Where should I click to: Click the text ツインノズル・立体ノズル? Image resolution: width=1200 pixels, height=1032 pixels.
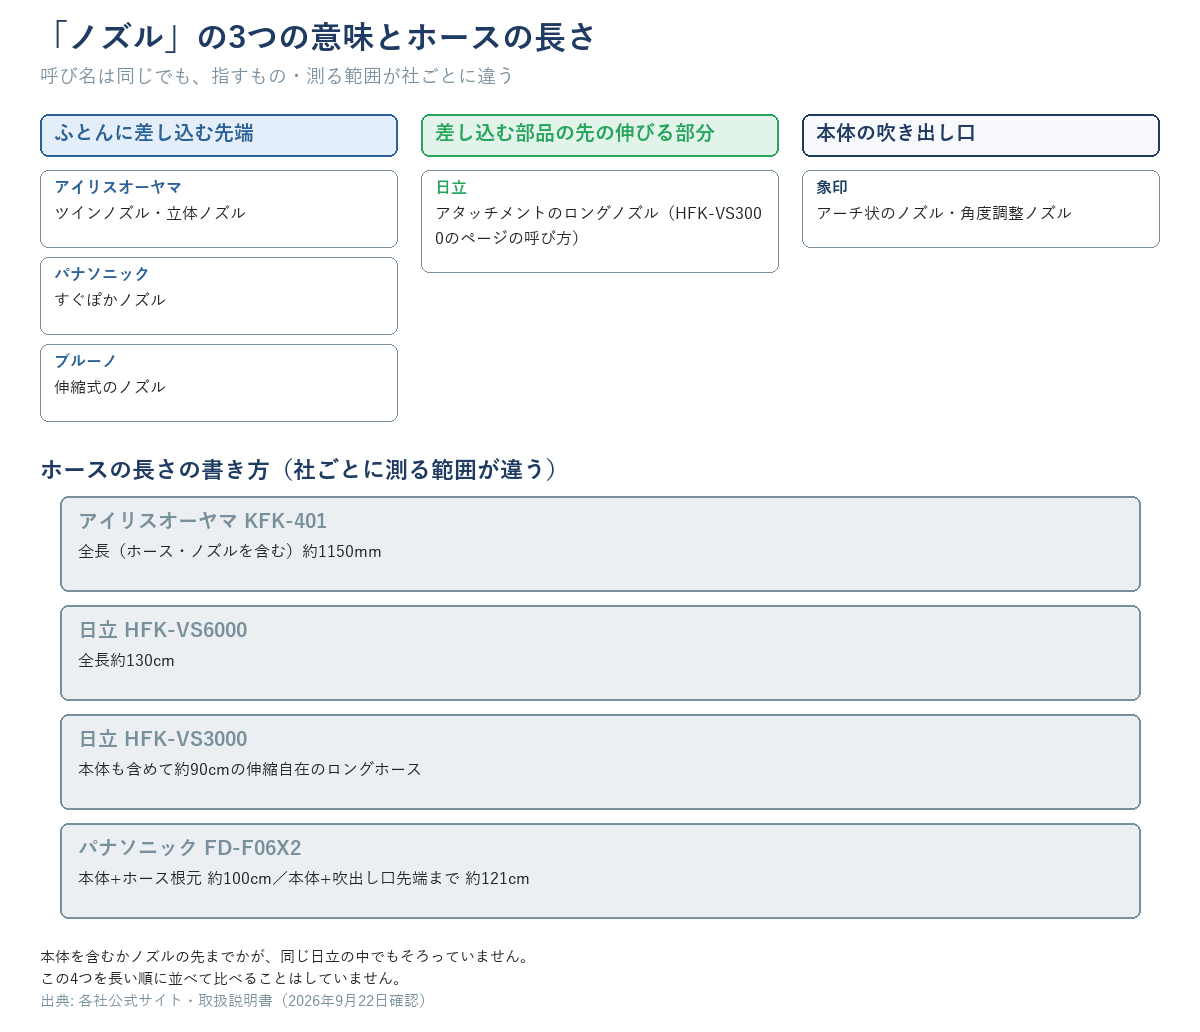click(150, 213)
